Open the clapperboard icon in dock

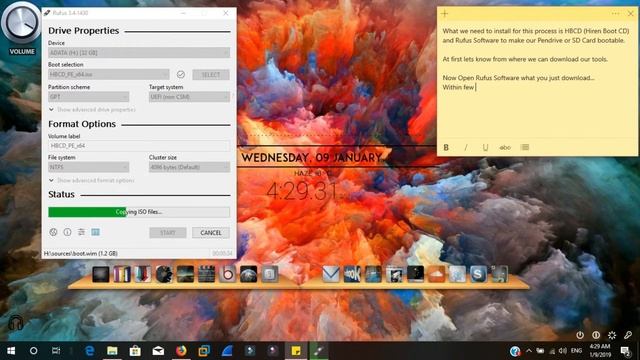click(207, 274)
